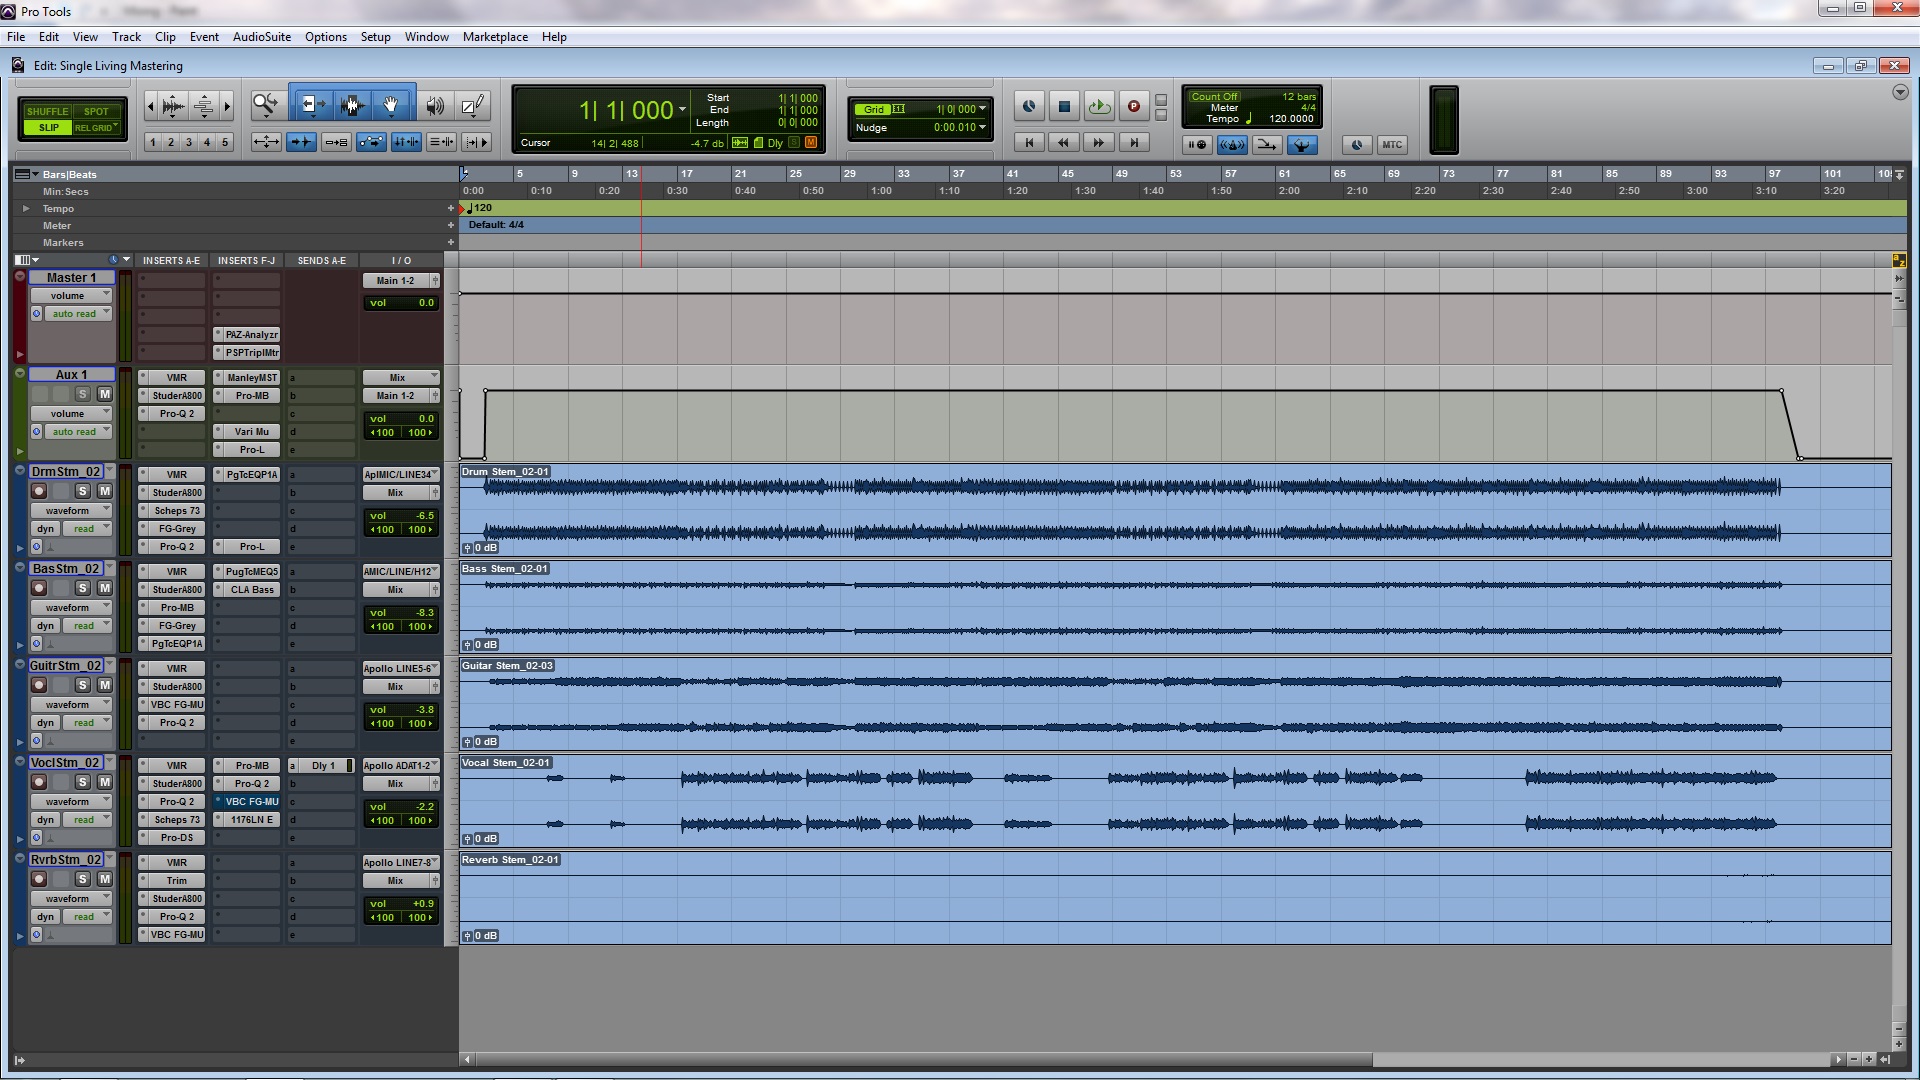The height and width of the screenshot is (1080, 1920).
Task: Open Nudge value dropdown
Action: pyautogui.click(x=982, y=127)
